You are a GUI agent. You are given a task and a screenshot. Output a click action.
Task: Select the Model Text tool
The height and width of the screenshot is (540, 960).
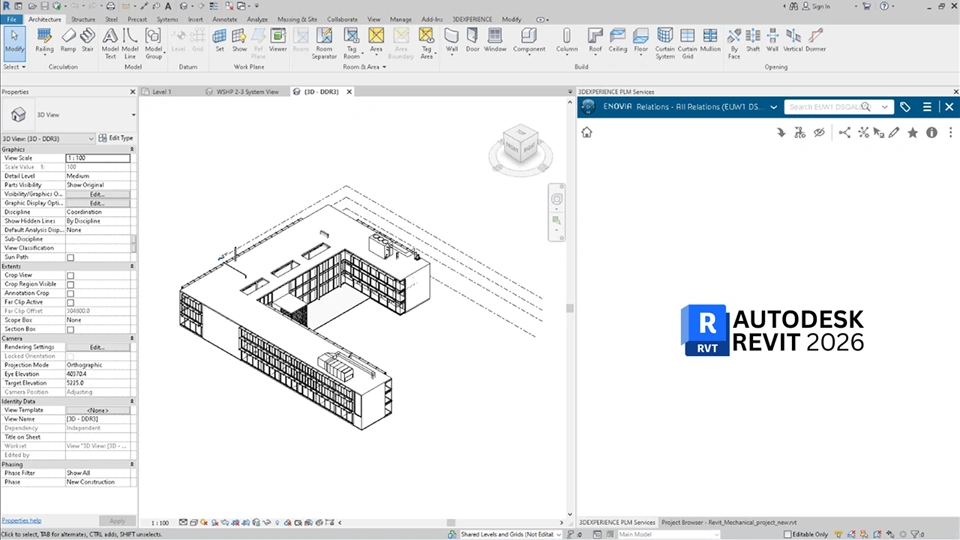click(x=110, y=43)
